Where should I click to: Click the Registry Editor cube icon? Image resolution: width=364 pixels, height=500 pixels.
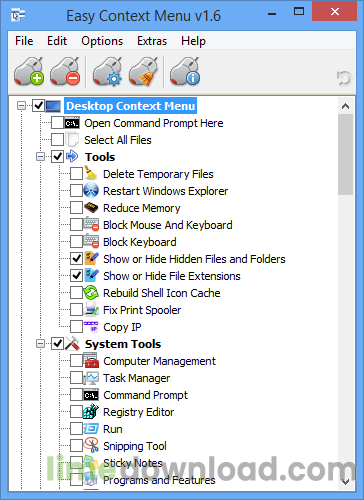[x=91, y=412]
